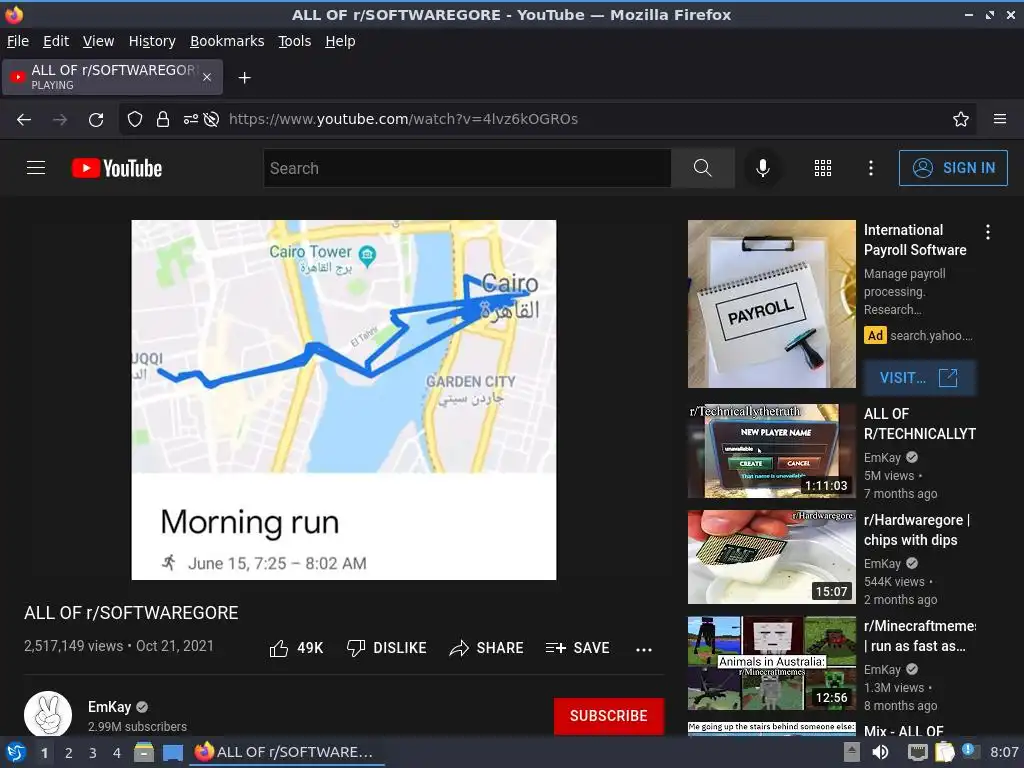Open a new browser tab
The width and height of the screenshot is (1024, 768).
coord(244,78)
